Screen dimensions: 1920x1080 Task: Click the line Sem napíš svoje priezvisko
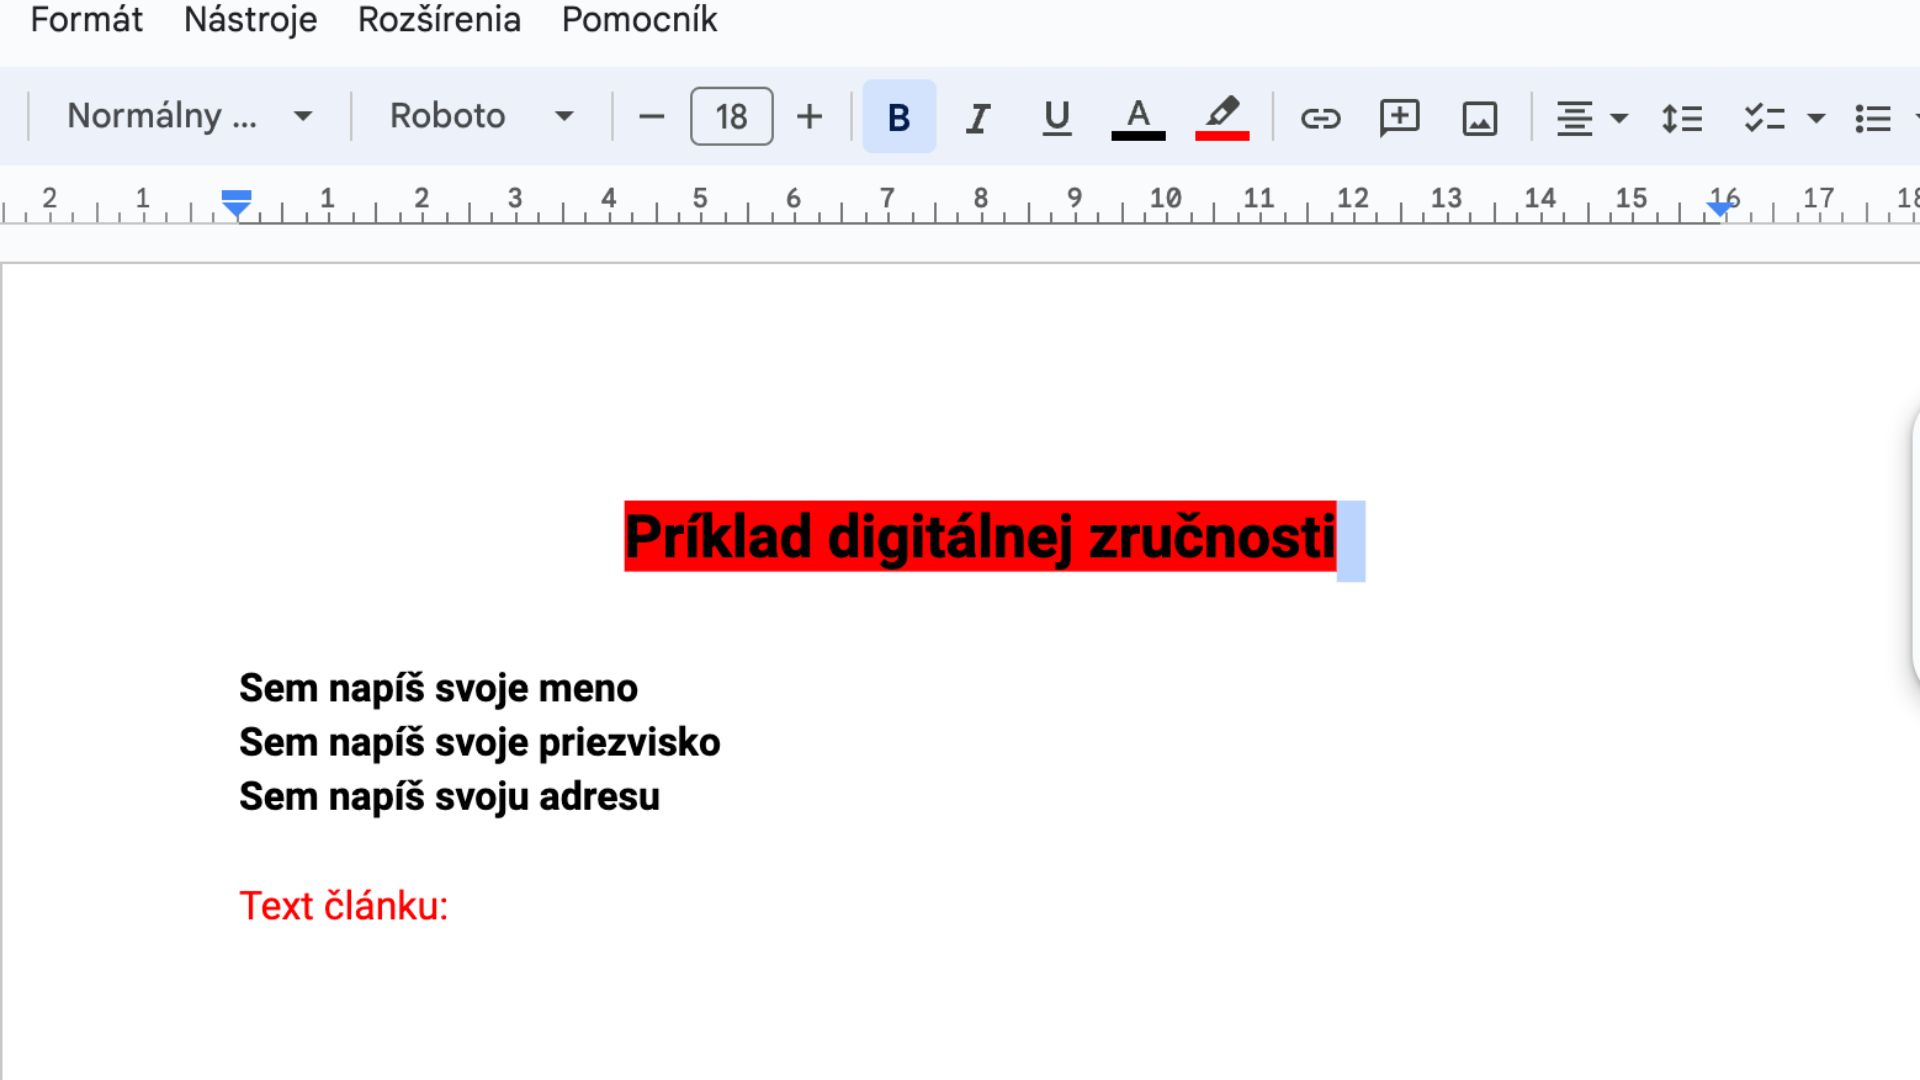coord(479,742)
